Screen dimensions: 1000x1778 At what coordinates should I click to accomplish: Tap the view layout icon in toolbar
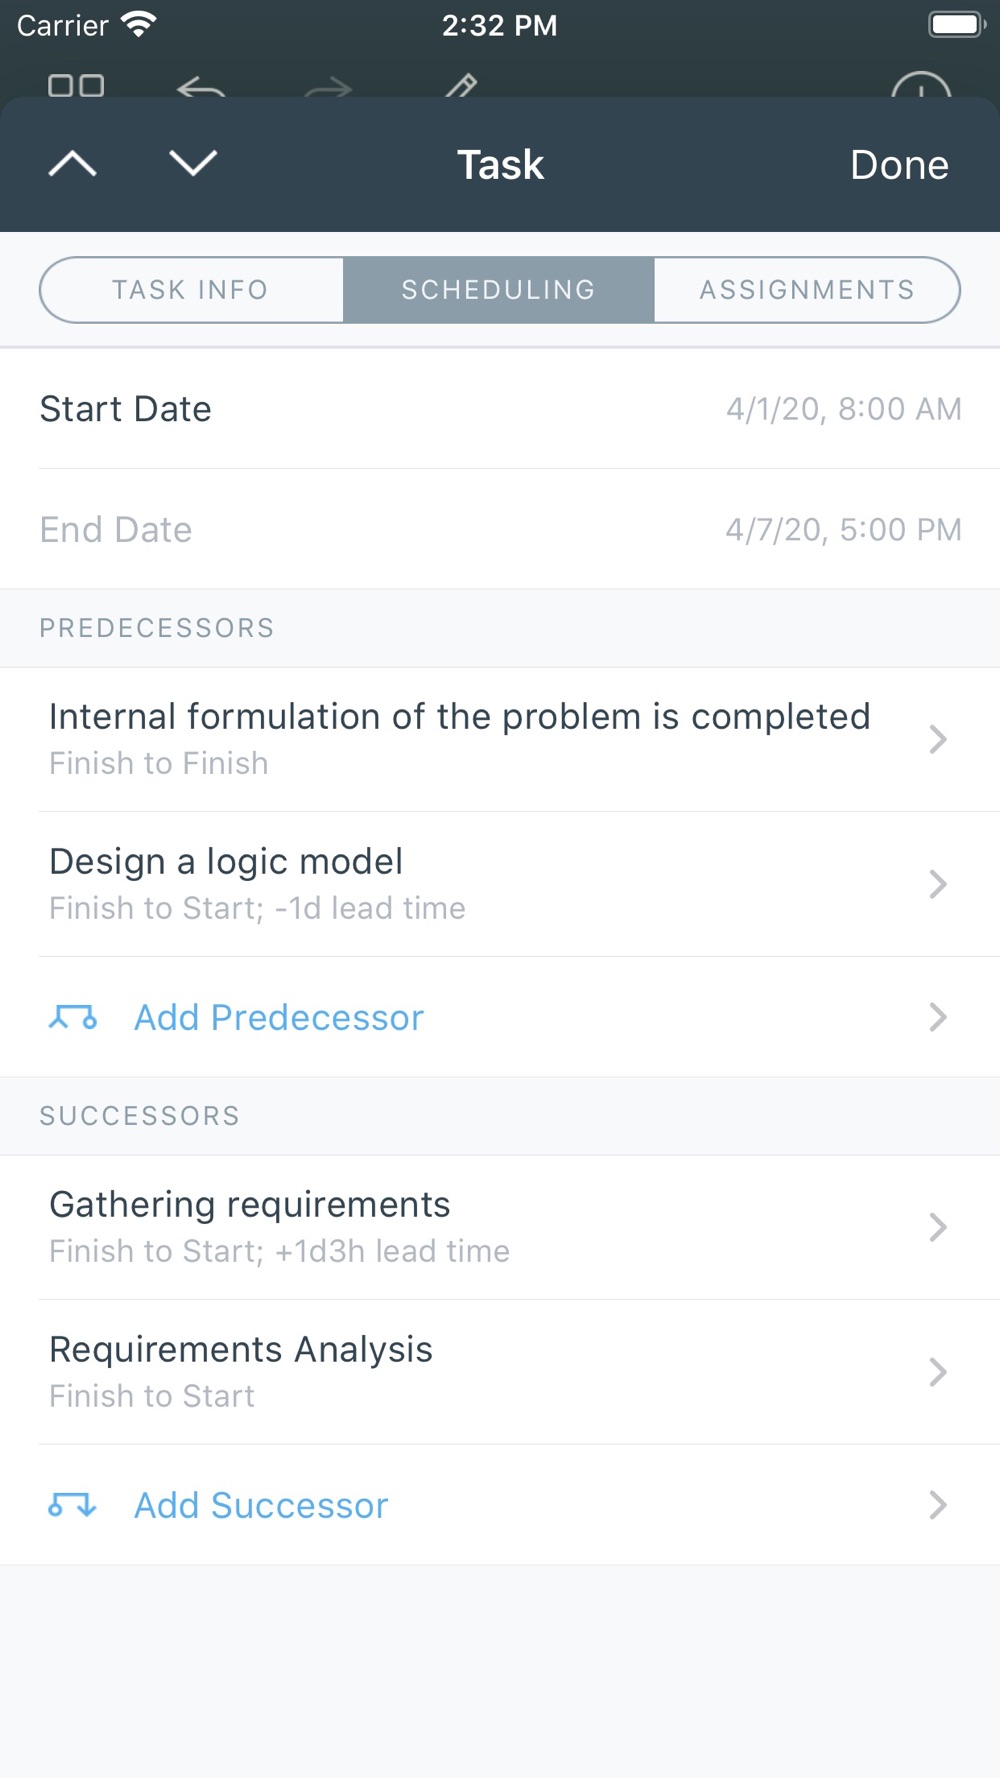(x=76, y=86)
